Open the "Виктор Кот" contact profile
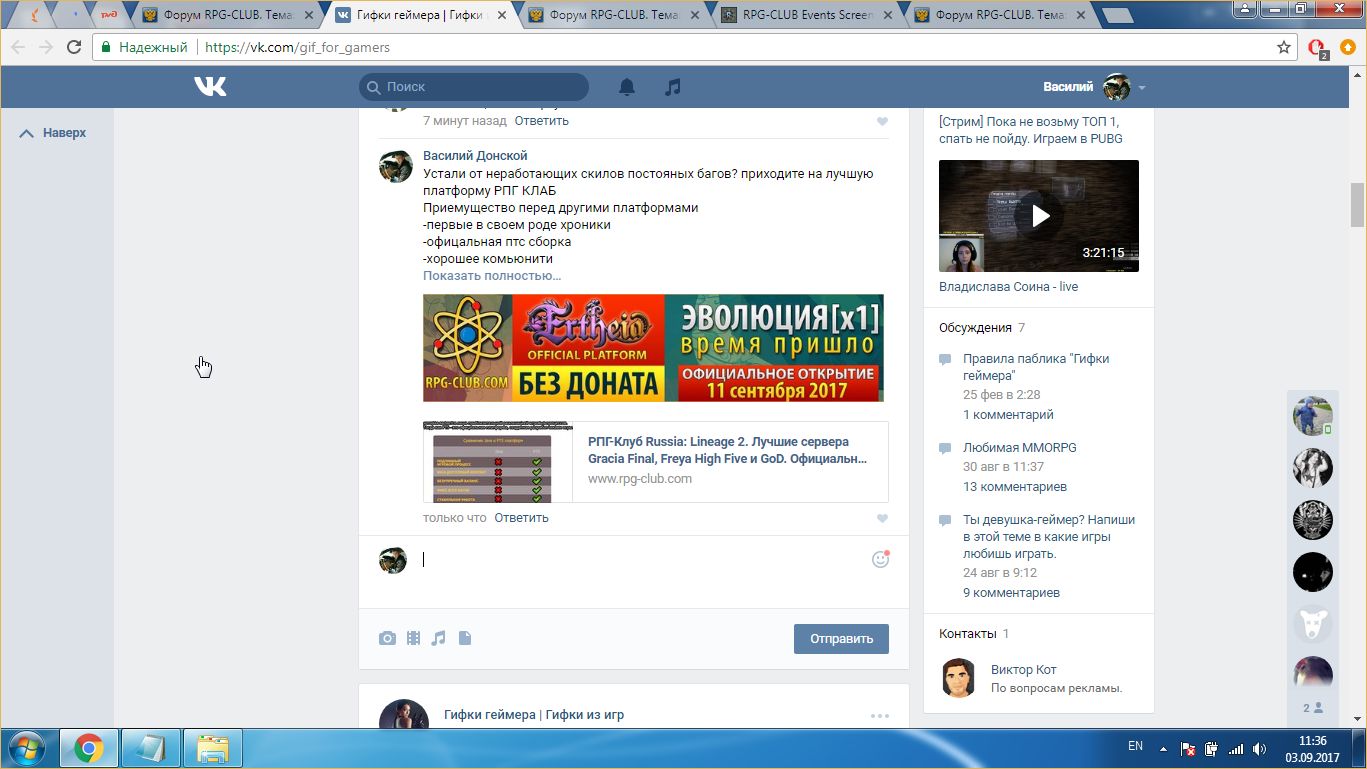 (x=1023, y=670)
